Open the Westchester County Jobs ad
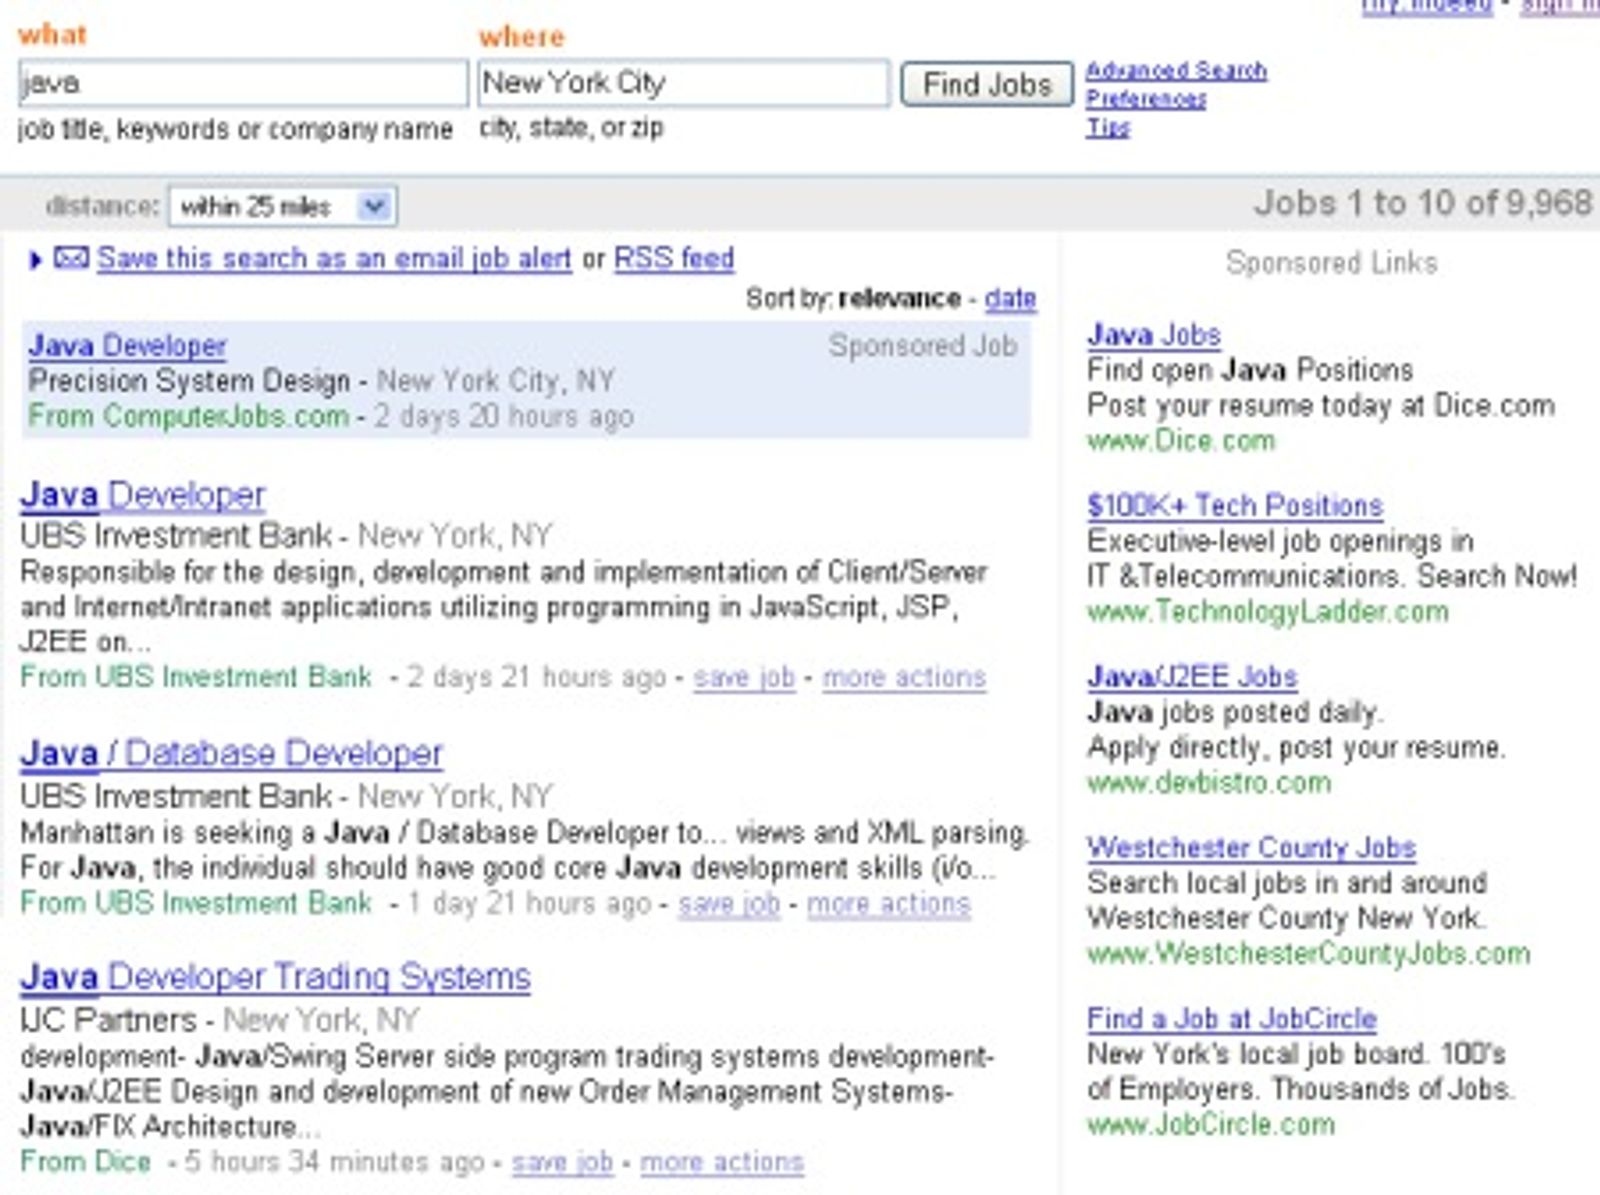The width and height of the screenshot is (1600, 1195). pos(1251,847)
